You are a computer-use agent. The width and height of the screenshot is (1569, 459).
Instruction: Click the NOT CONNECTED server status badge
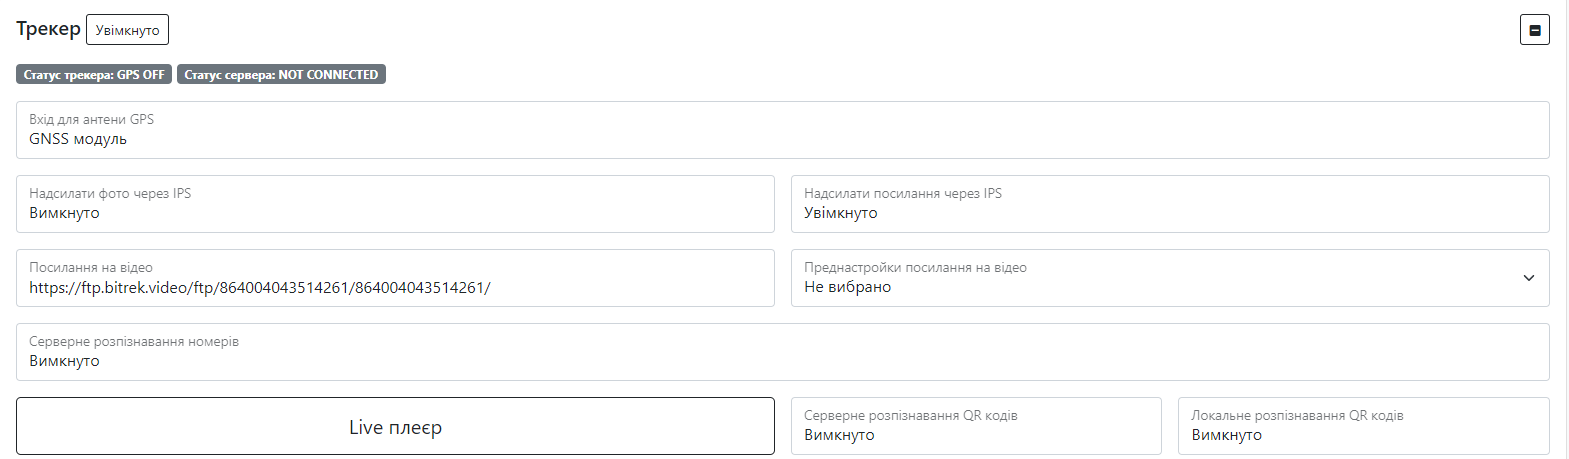(281, 74)
